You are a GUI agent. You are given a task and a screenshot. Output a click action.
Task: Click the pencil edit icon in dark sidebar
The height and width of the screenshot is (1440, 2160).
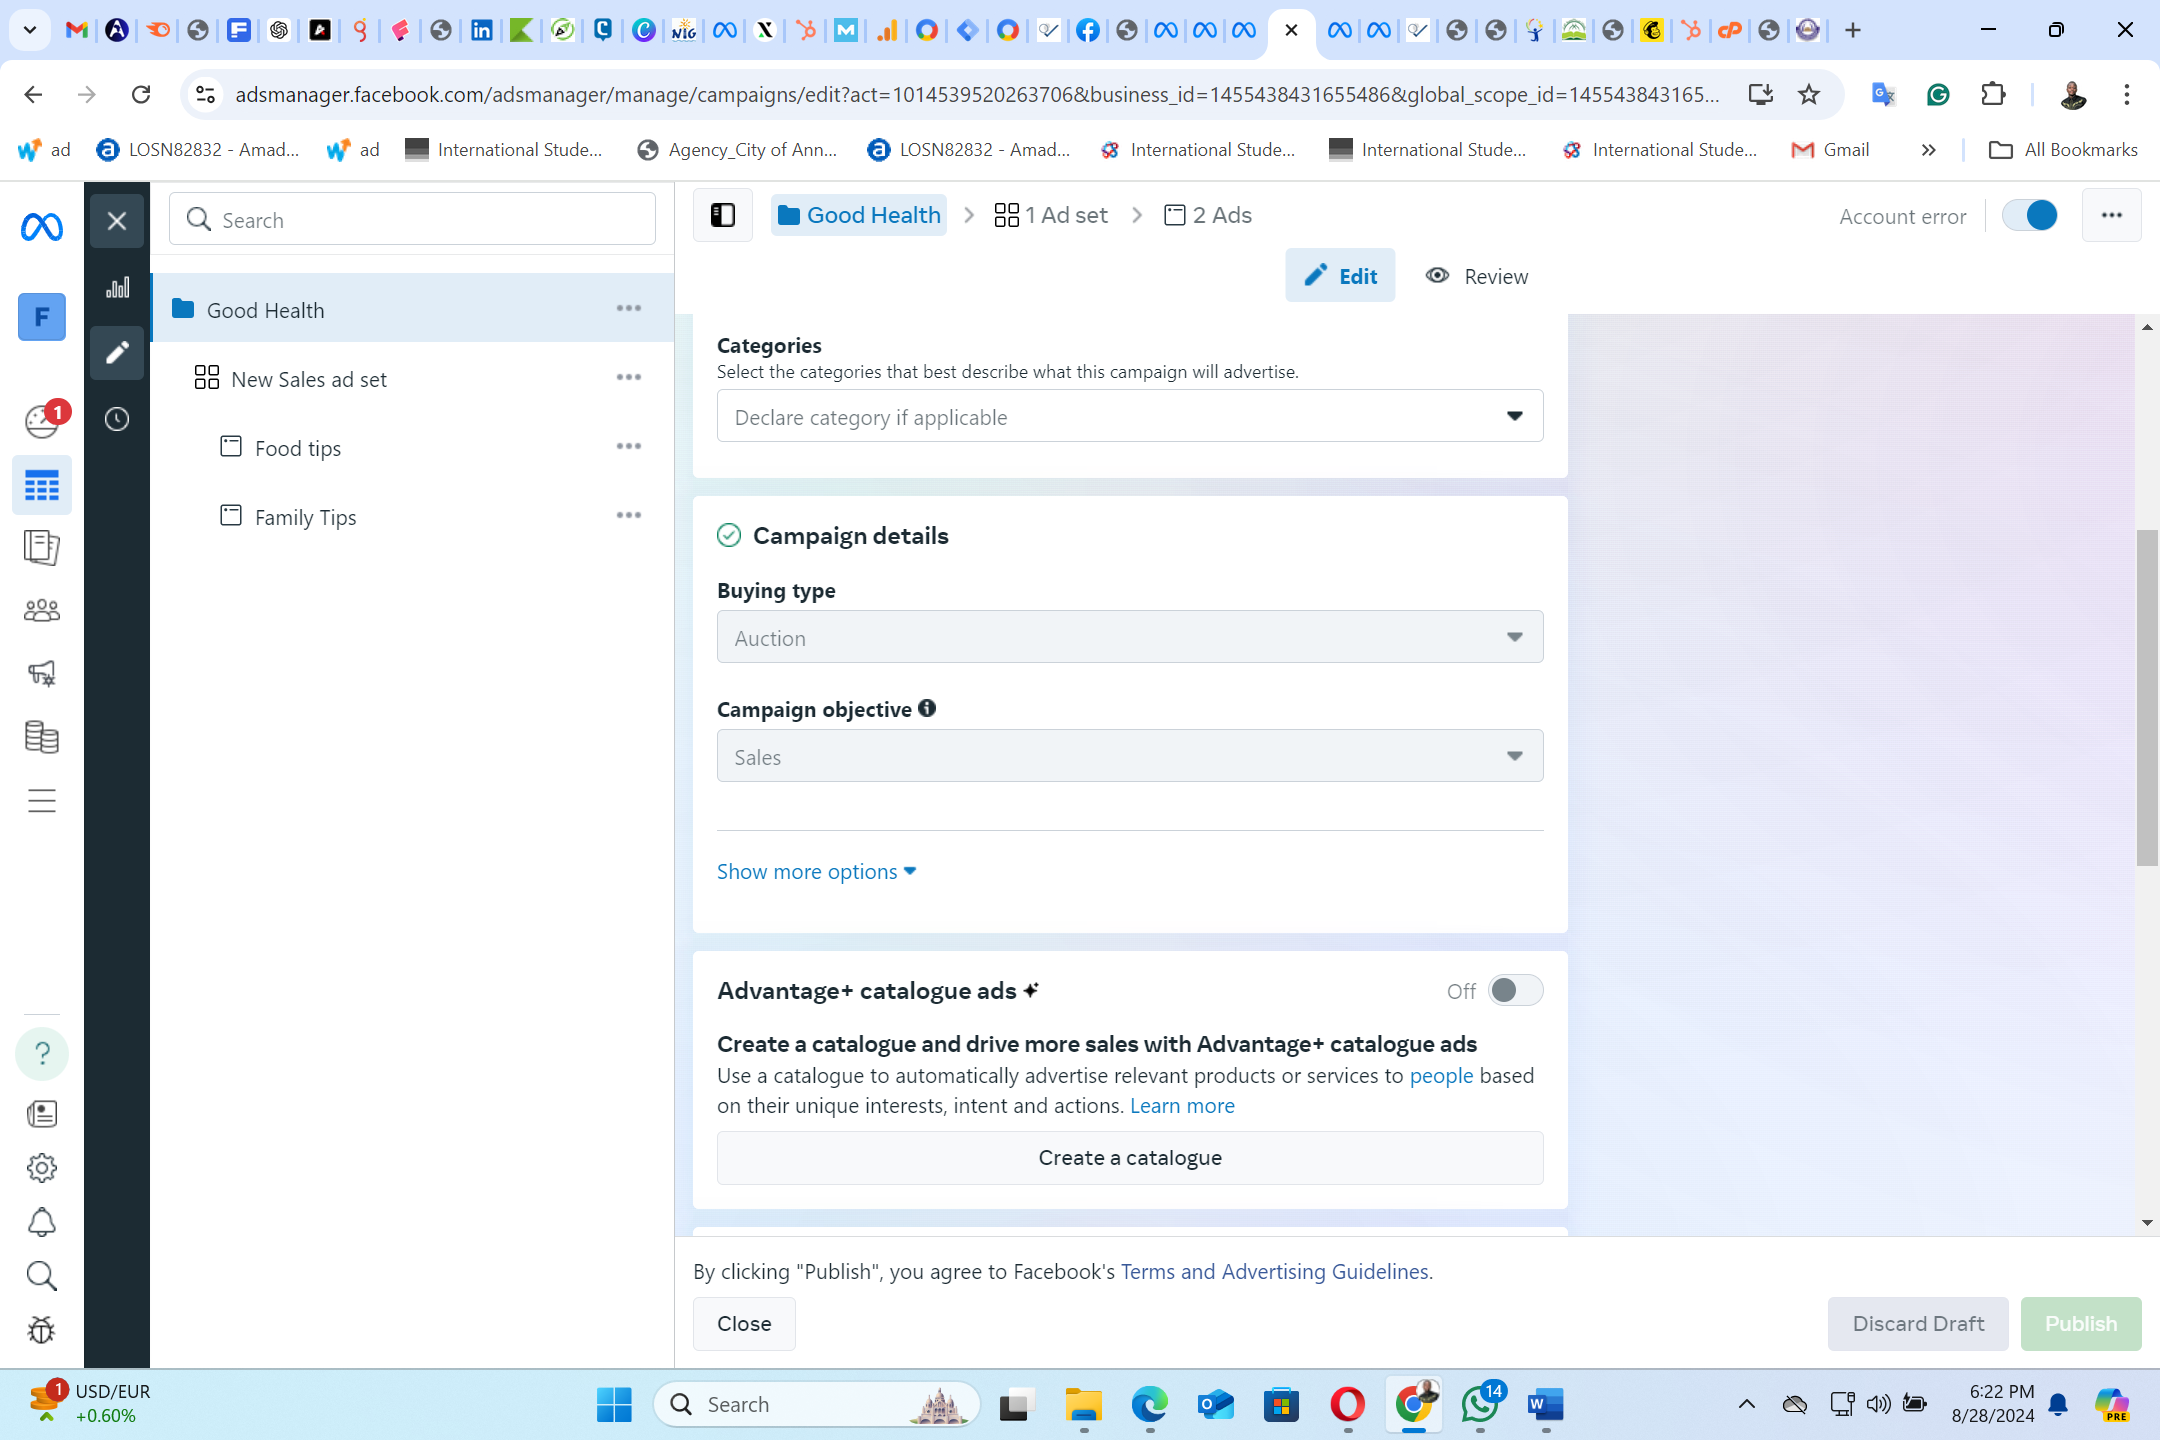click(x=117, y=353)
